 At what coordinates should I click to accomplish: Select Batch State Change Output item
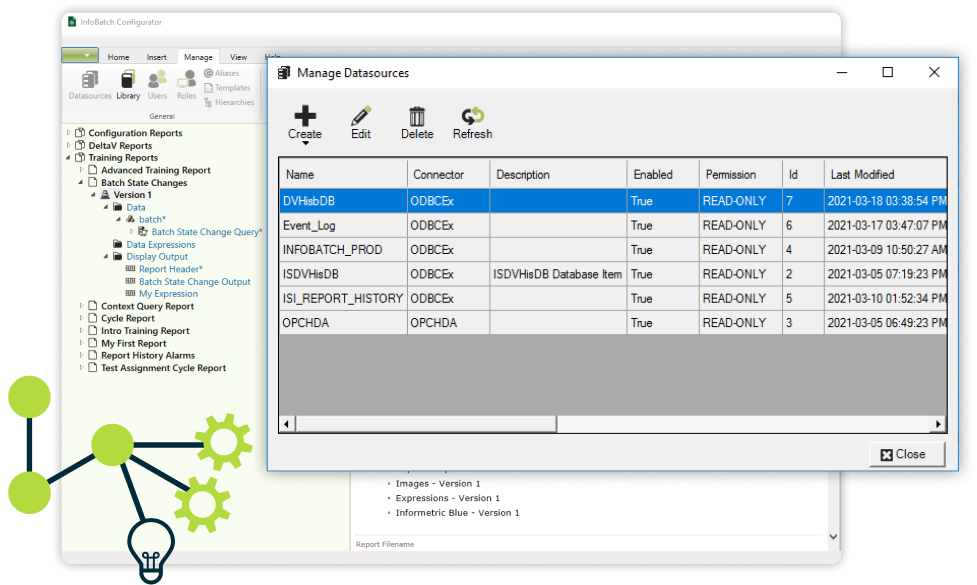coord(194,282)
